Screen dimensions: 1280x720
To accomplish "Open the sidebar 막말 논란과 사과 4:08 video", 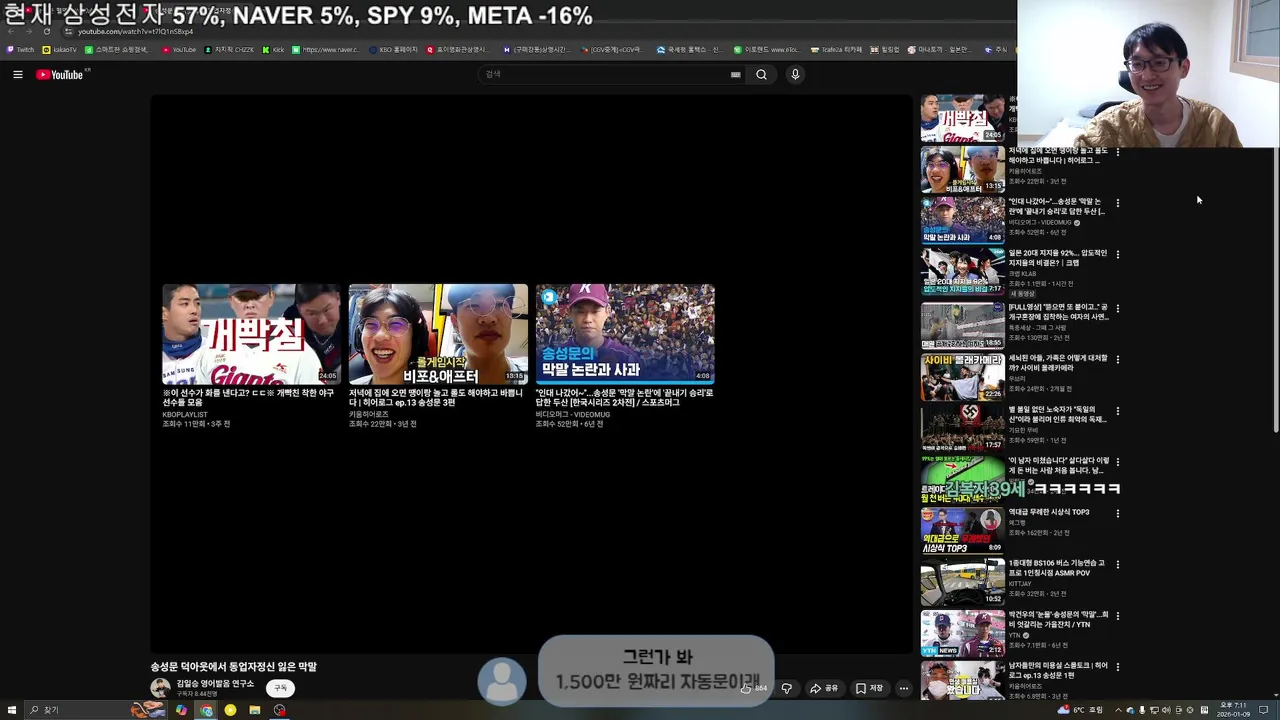I will point(962,221).
